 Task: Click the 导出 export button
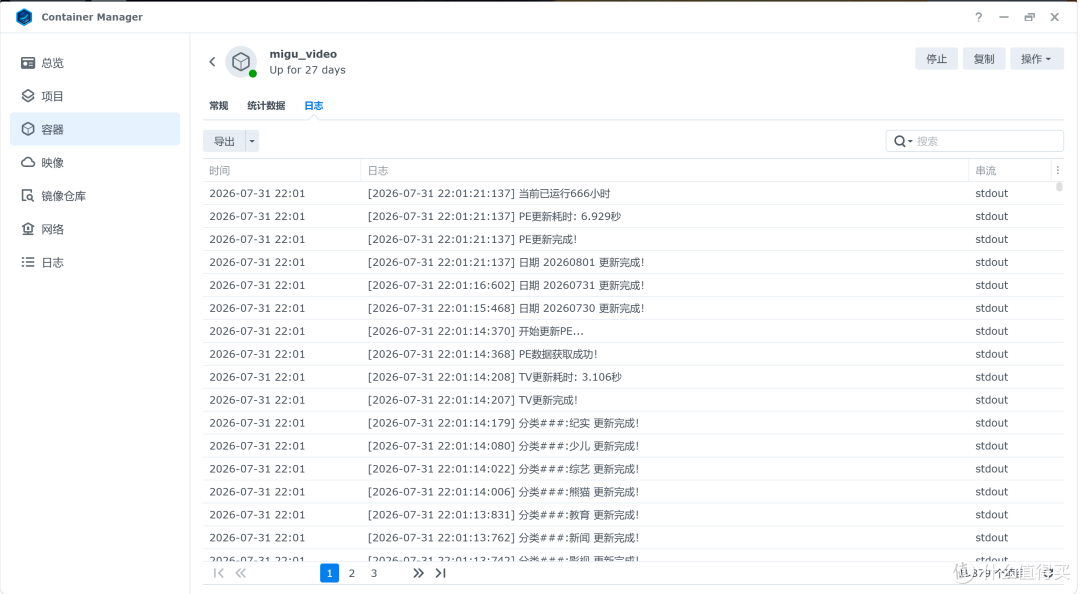pyautogui.click(x=225, y=141)
